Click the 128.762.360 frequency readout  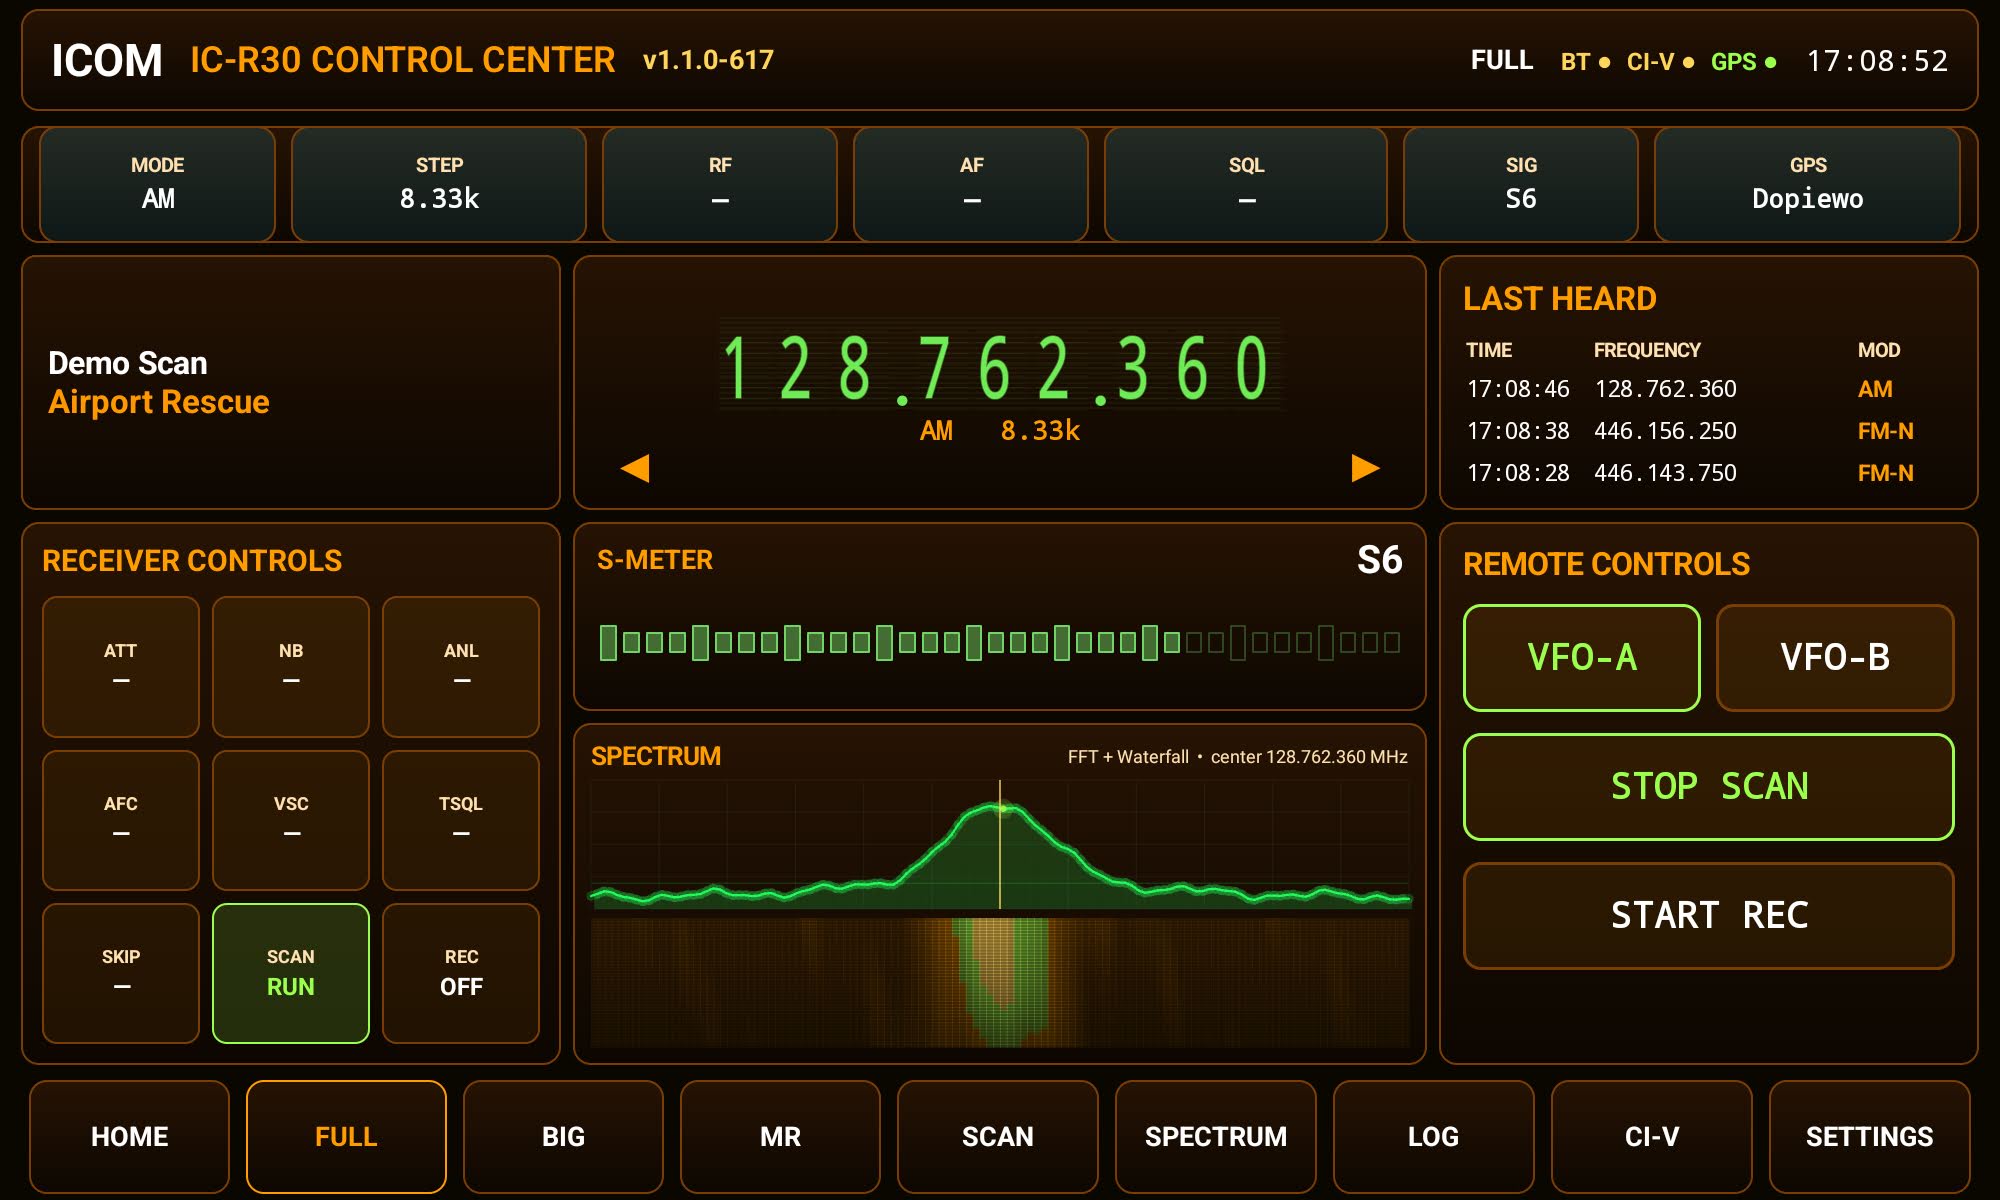(x=997, y=368)
